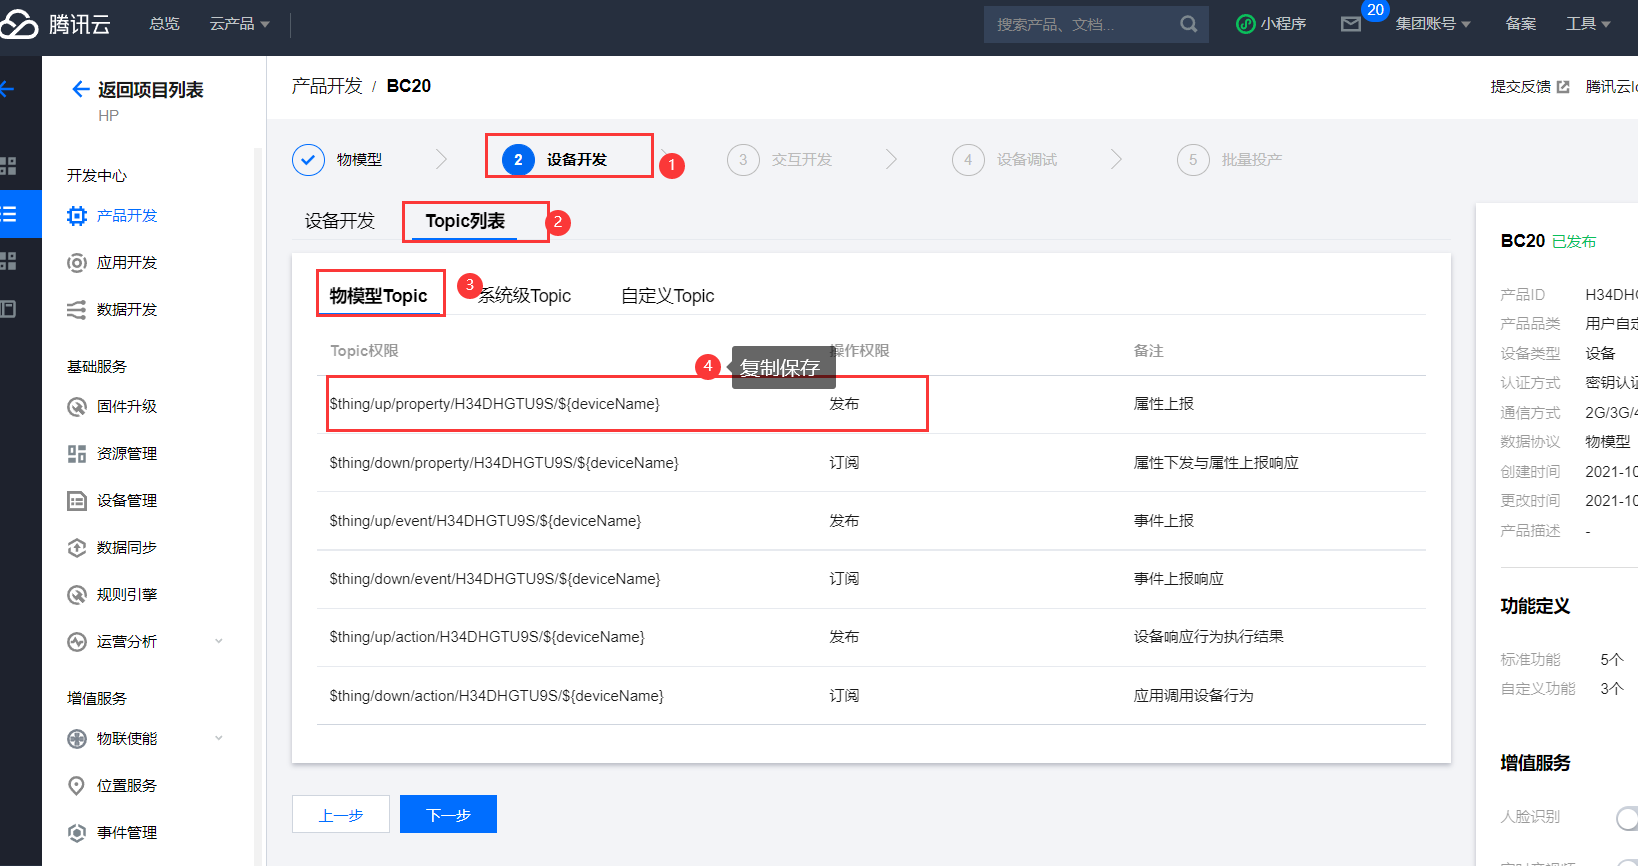This screenshot has height=866, width=1638.
Task: Click the 位置服务 pin icon
Action: coord(77,785)
